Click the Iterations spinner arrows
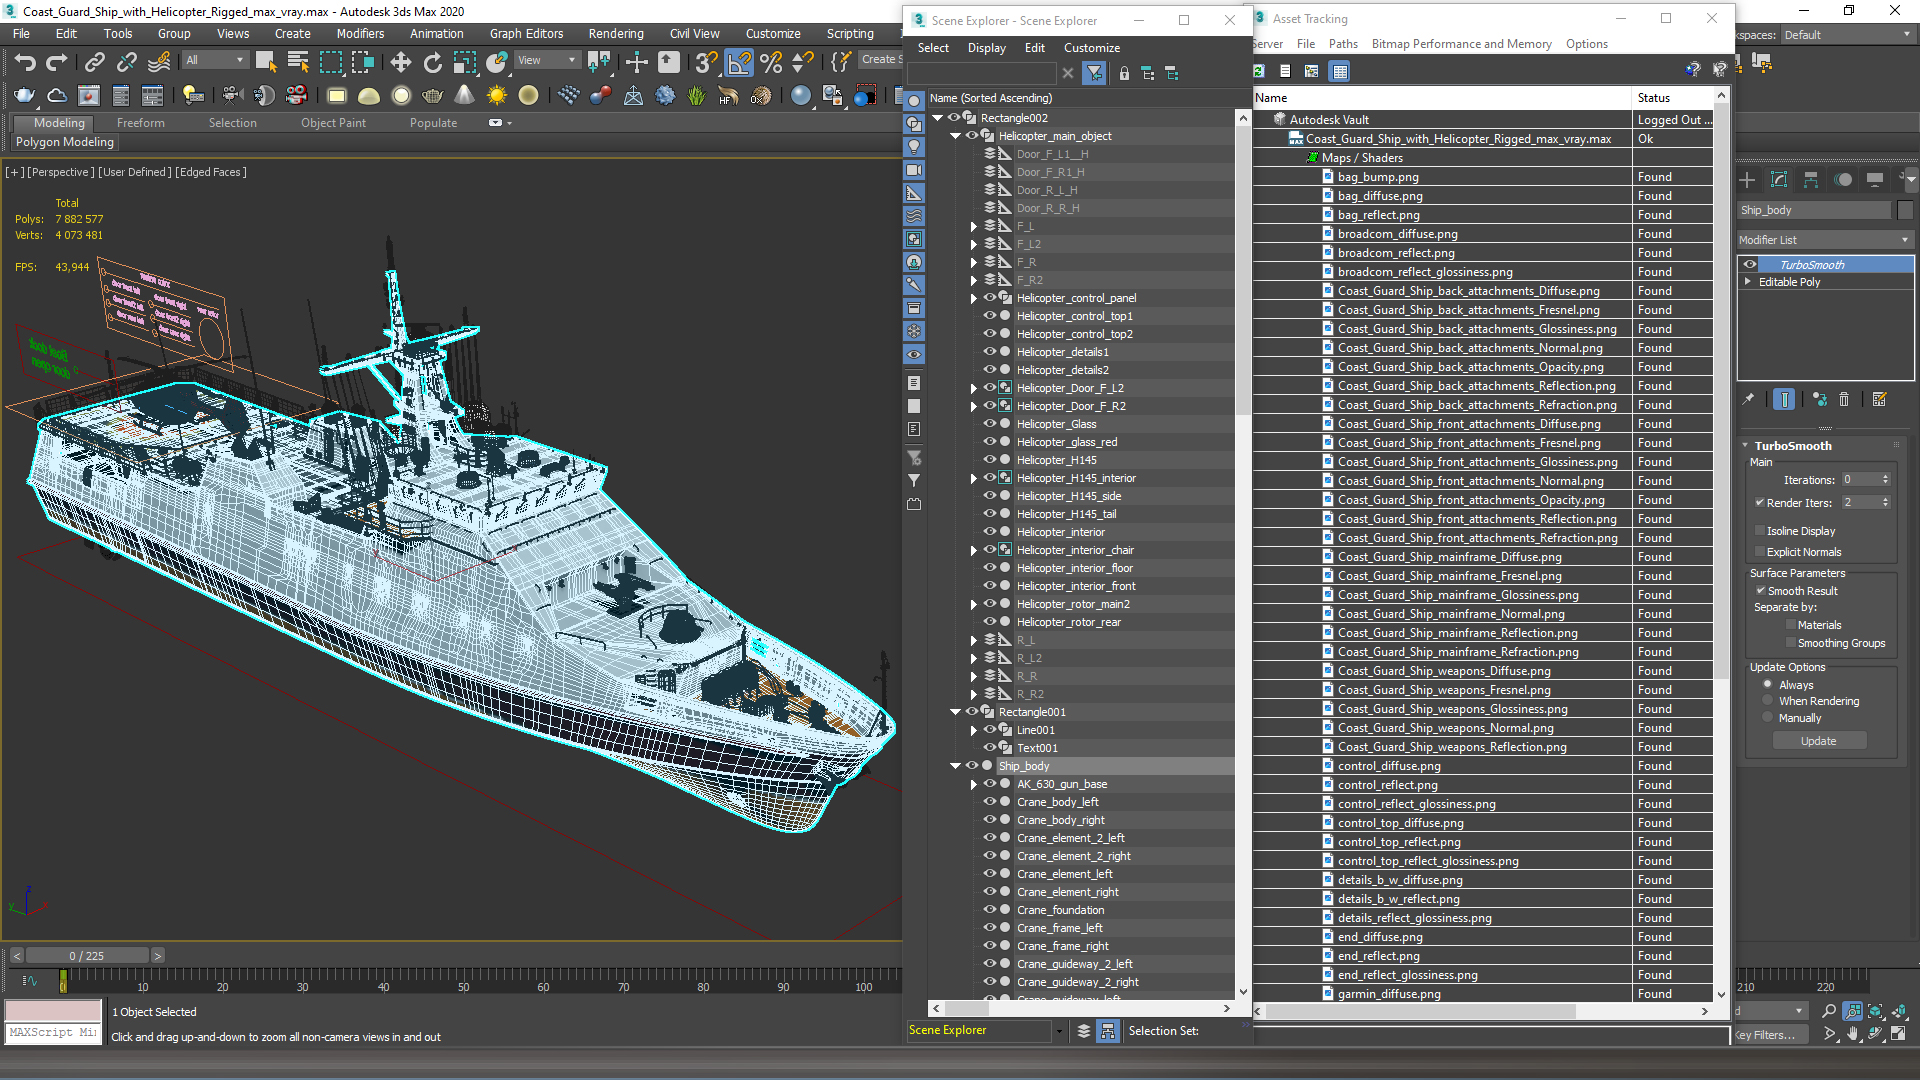The image size is (1920, 1080). tap(1886, 479)
